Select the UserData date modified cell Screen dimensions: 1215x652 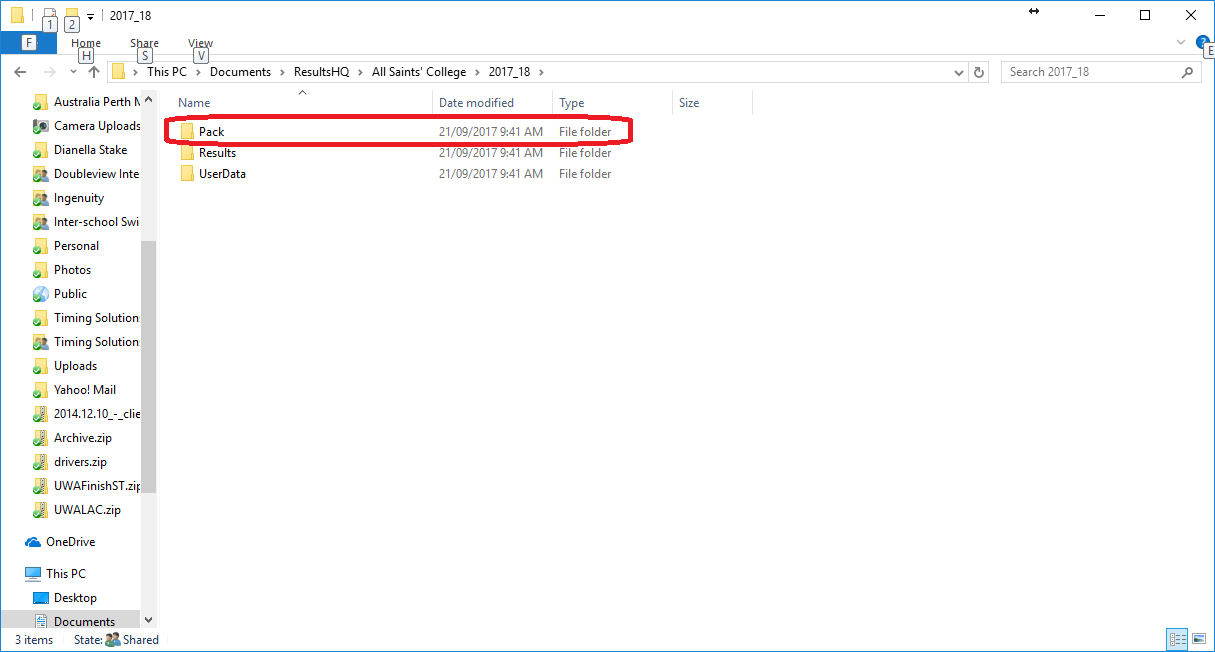pyautogui.click(x=491, y=174)
